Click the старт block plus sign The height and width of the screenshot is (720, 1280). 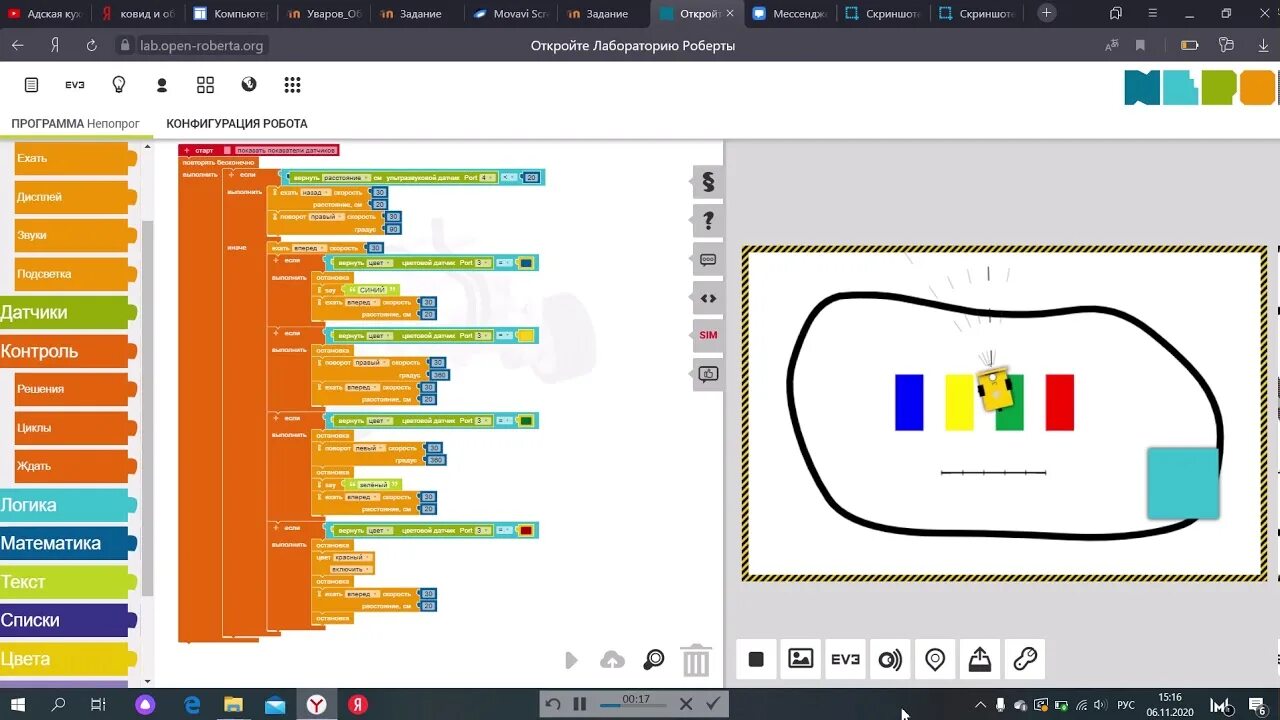pyautogui.click(x=187, y=150)
